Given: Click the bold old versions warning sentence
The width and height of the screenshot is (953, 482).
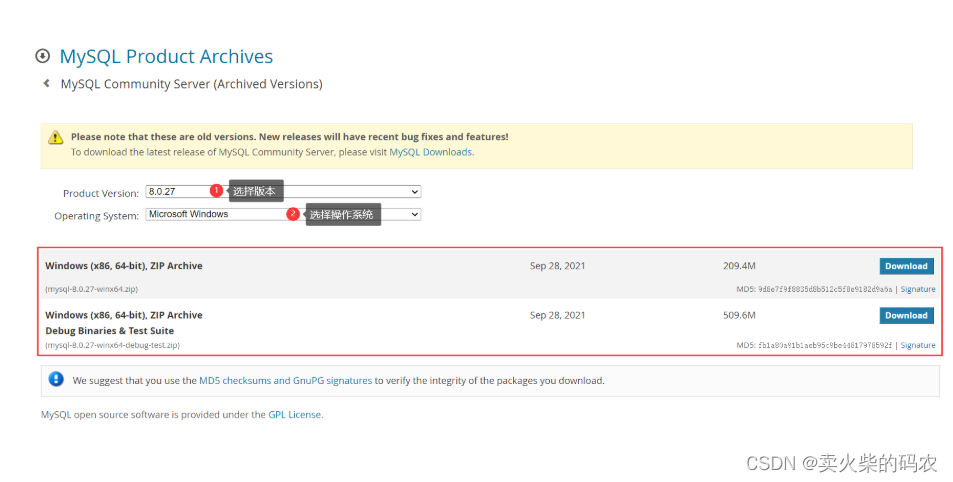Looking at the screenshot, I should tap(289, 137).
